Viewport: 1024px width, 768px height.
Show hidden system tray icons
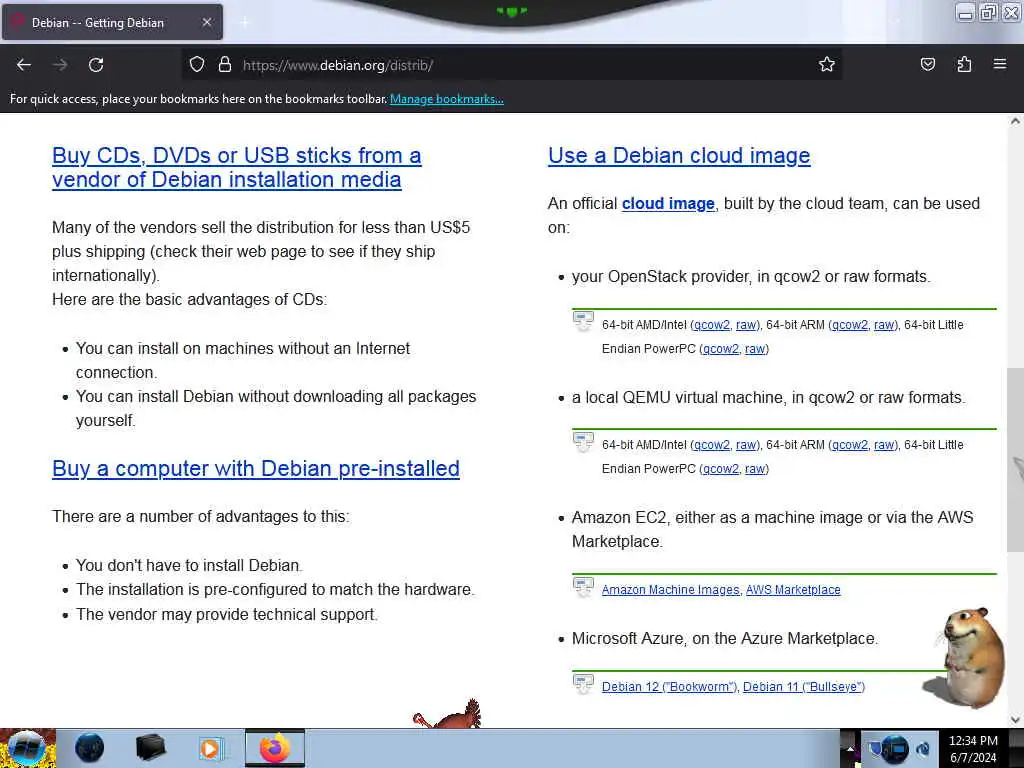850,749
